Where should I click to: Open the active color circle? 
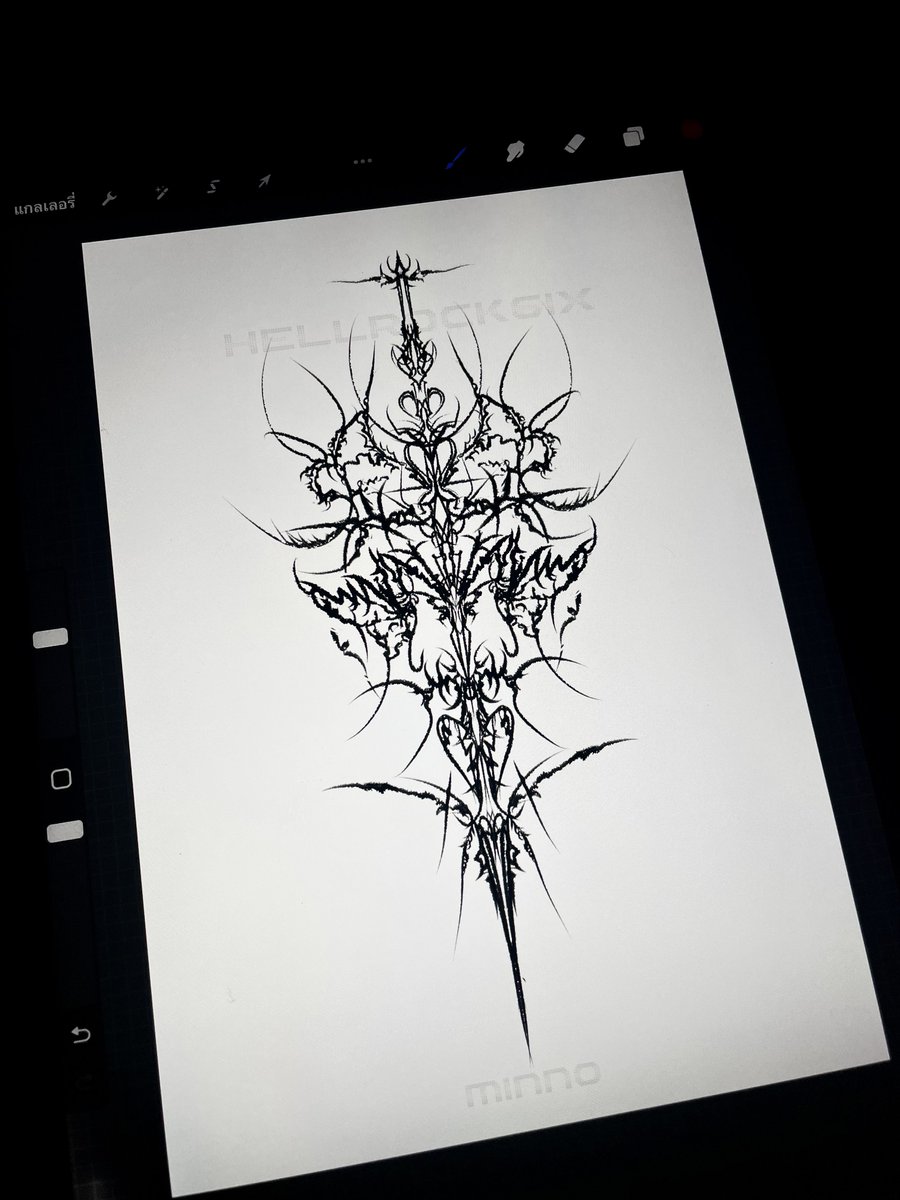point(692,130)
